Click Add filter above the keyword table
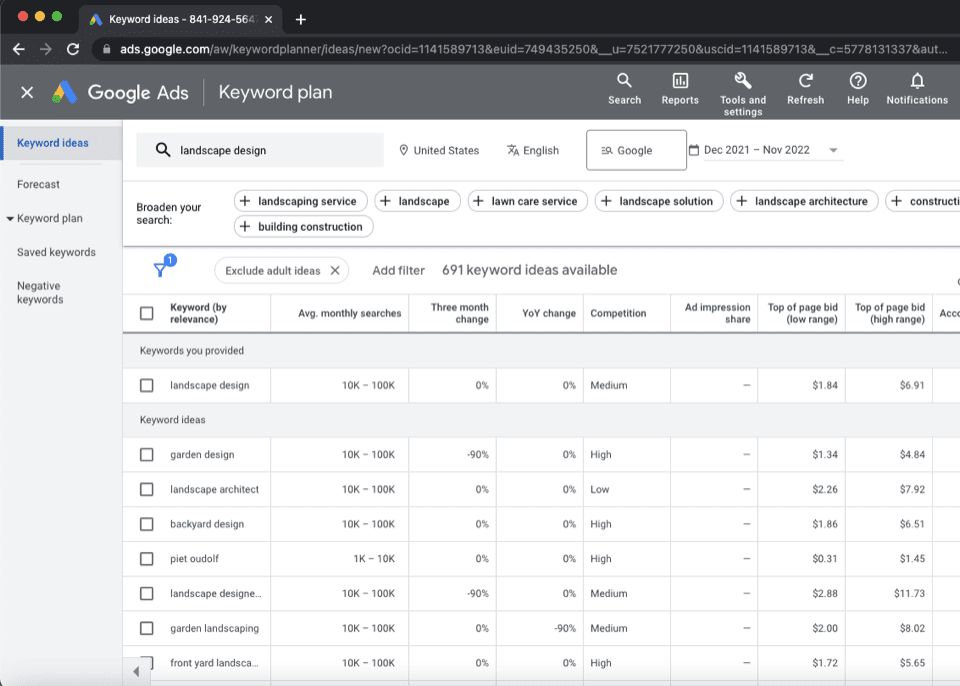The width and height of the screenshot is (960, 686). pyautogui.click(x=398, y=270)
